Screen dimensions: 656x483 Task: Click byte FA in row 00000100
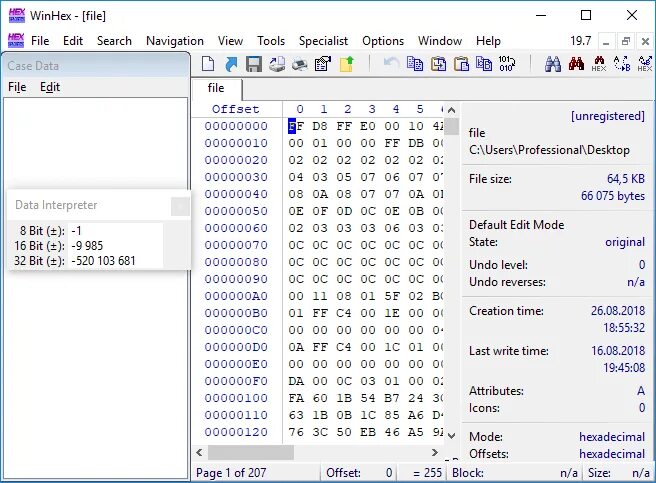tap(296, 398)
